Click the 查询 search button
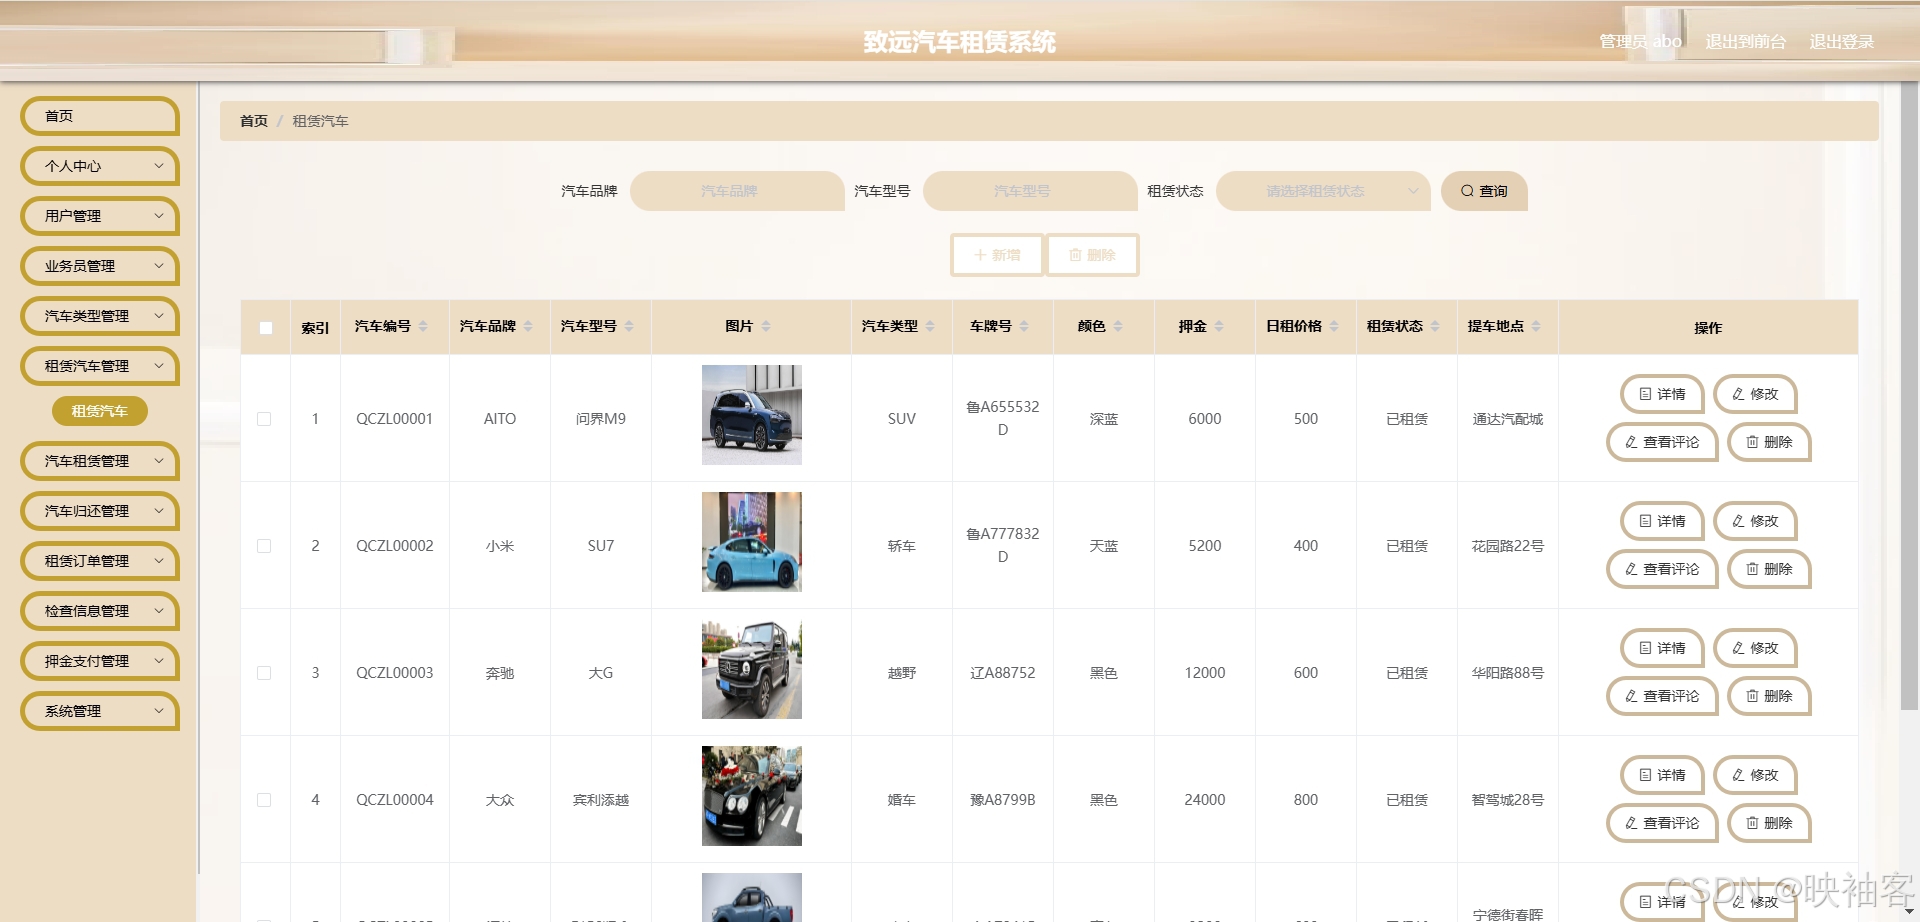The image size is (1920, 922). coord(1484,191)
